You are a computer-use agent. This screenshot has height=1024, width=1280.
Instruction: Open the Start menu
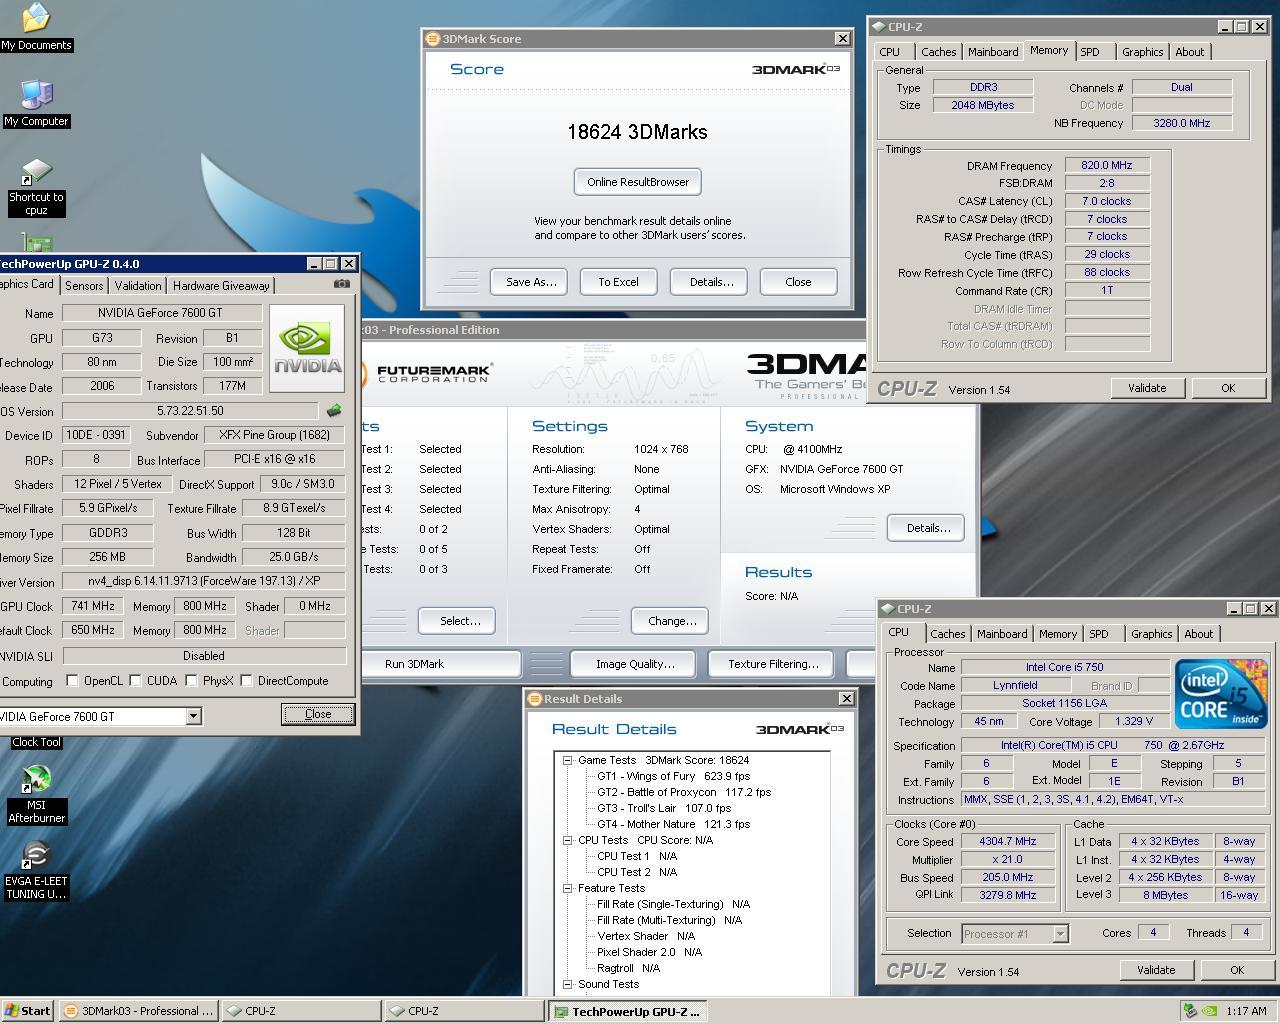[28, 1011]
